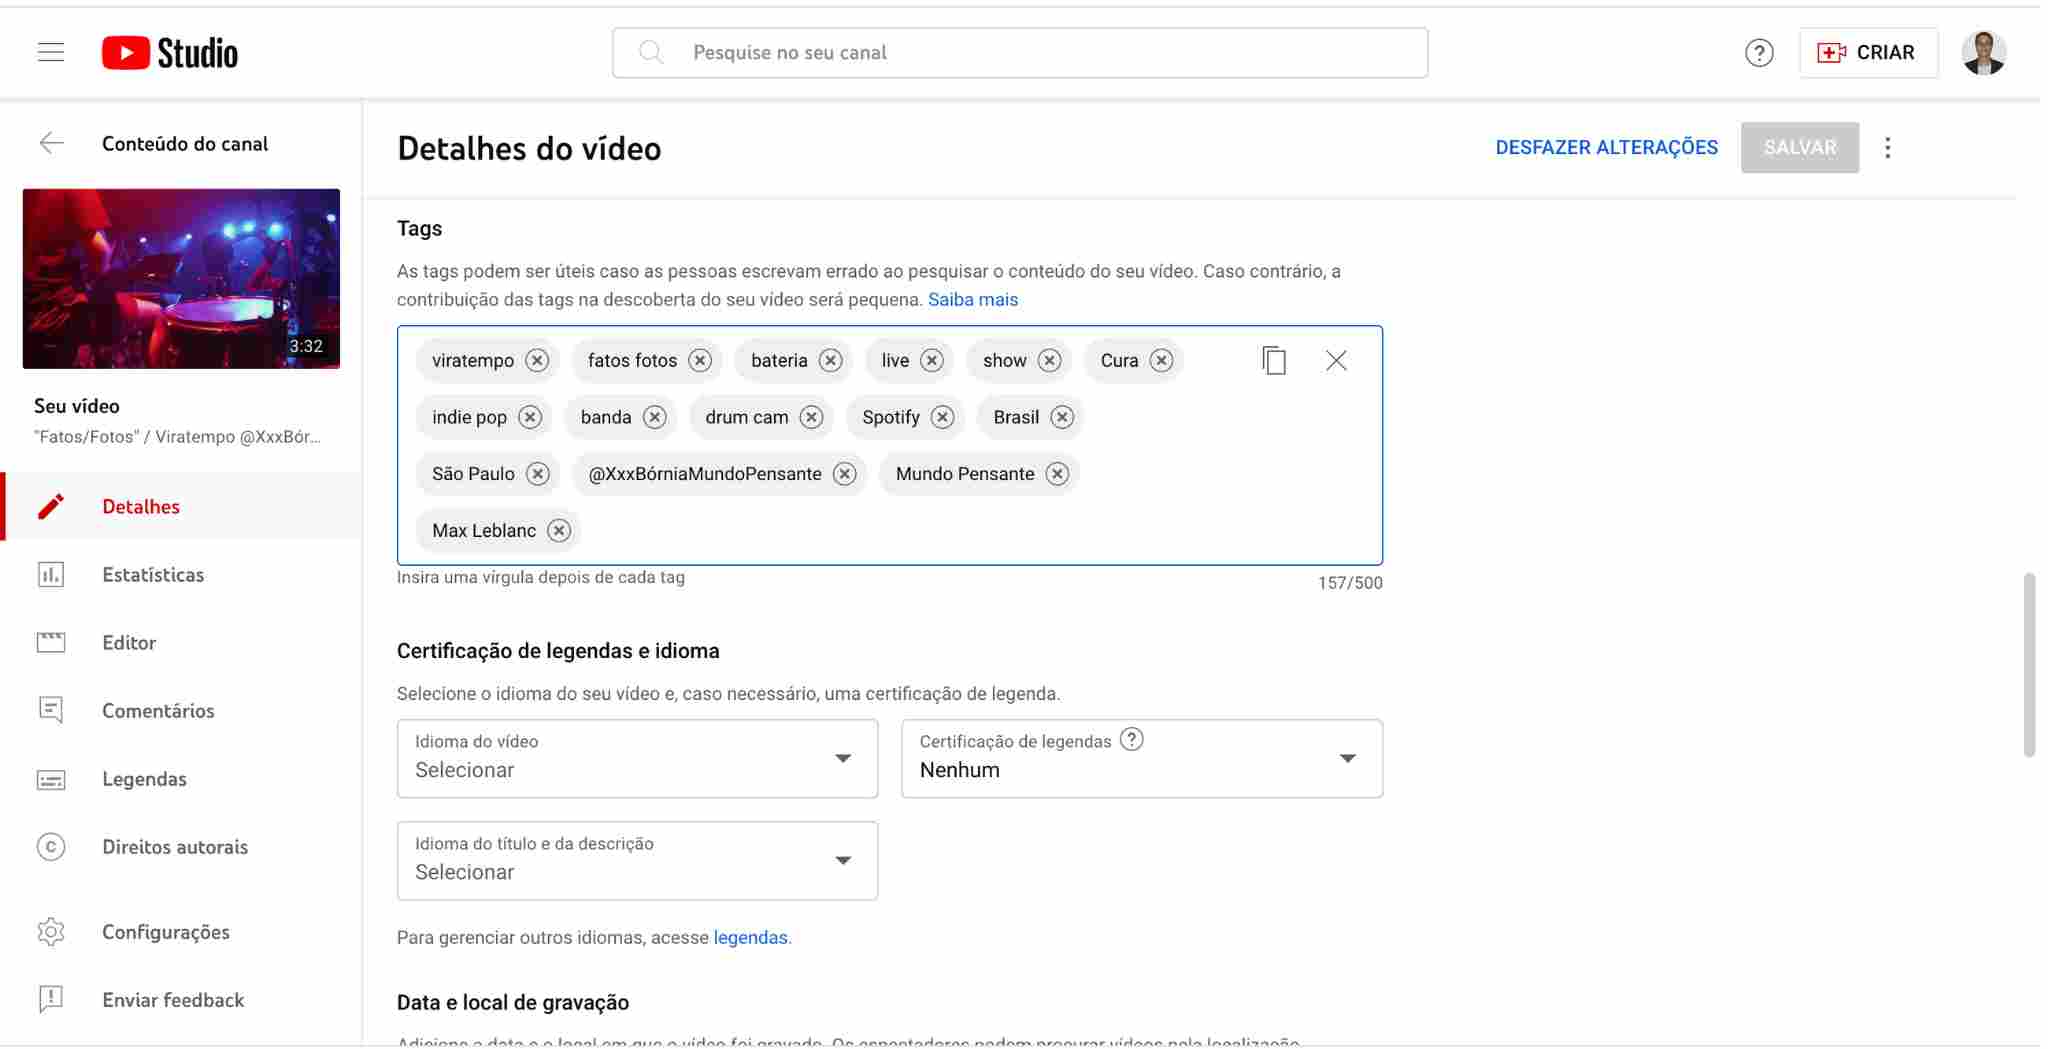
Task: Click the video thumbnail preview
Action: (x=181, y=278)
